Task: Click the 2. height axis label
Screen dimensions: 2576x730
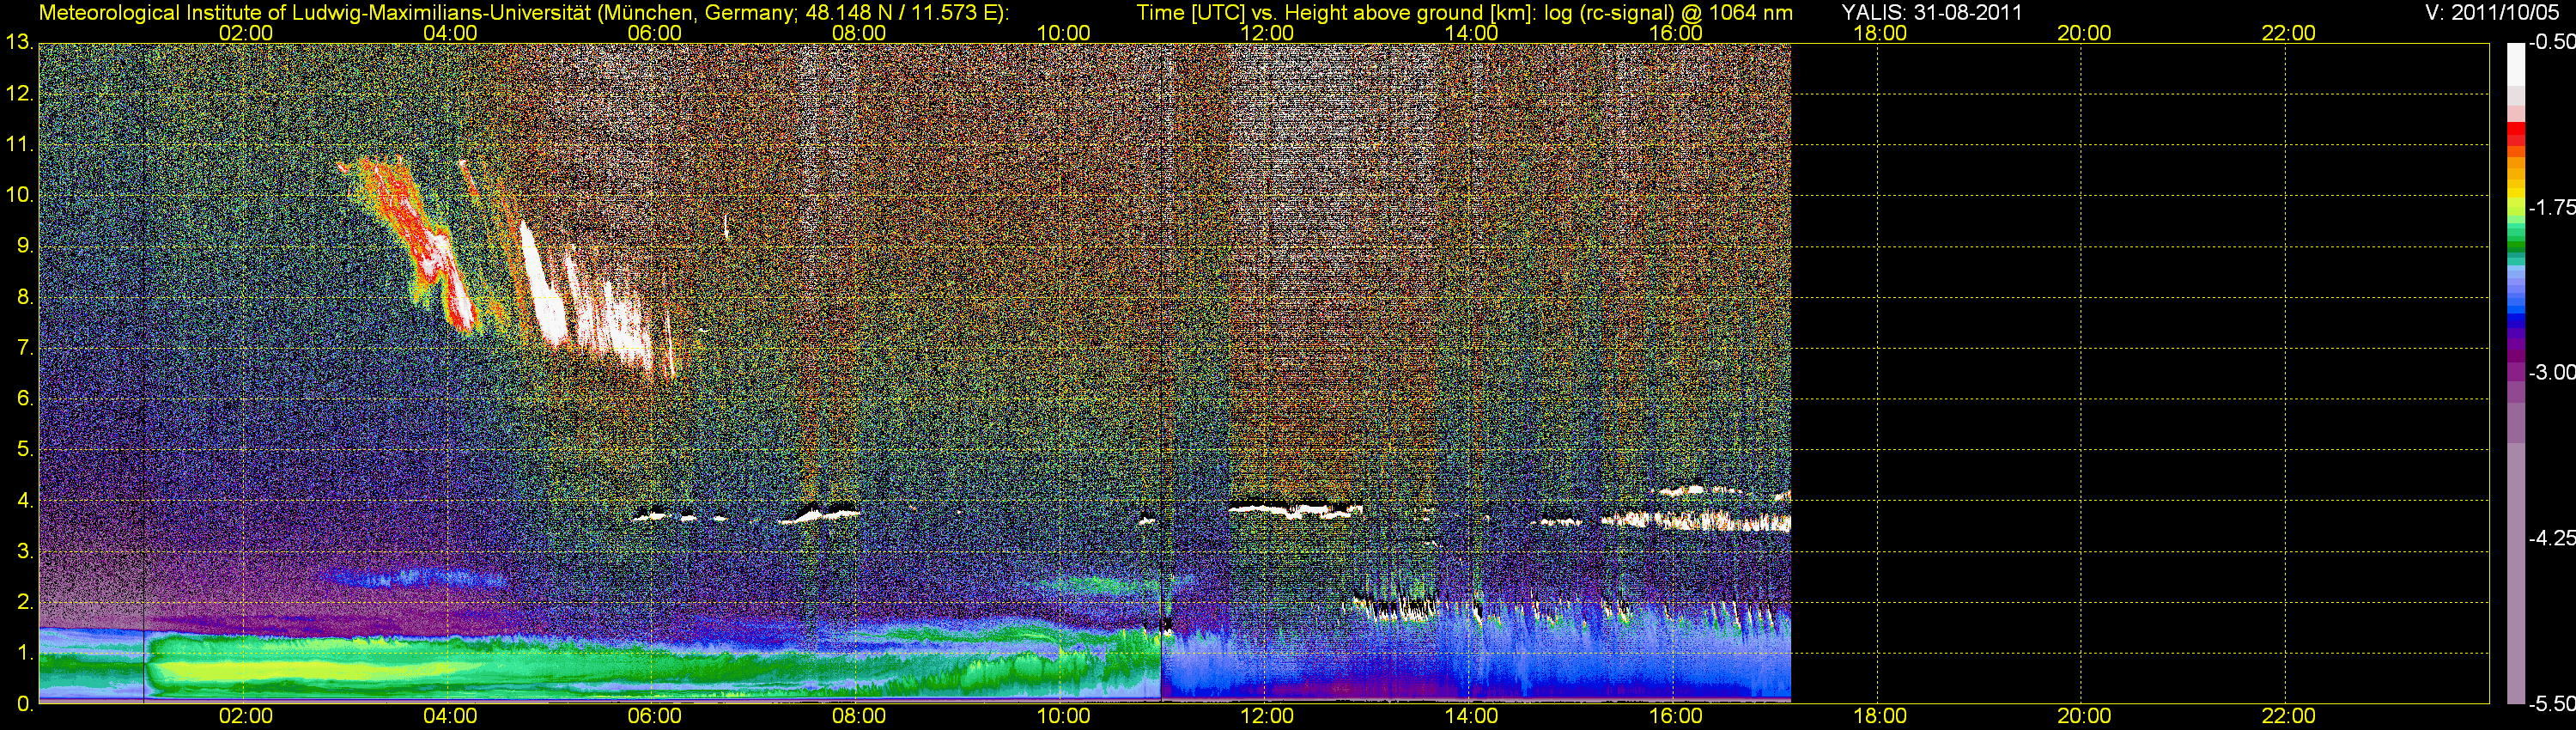Action: [x=25, y=602]
